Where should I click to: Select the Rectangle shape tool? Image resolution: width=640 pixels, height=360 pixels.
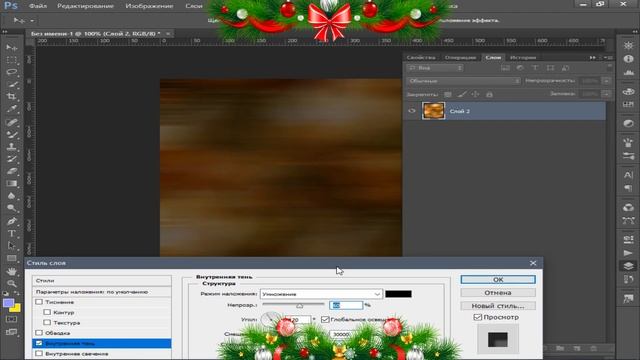point(11,258)
